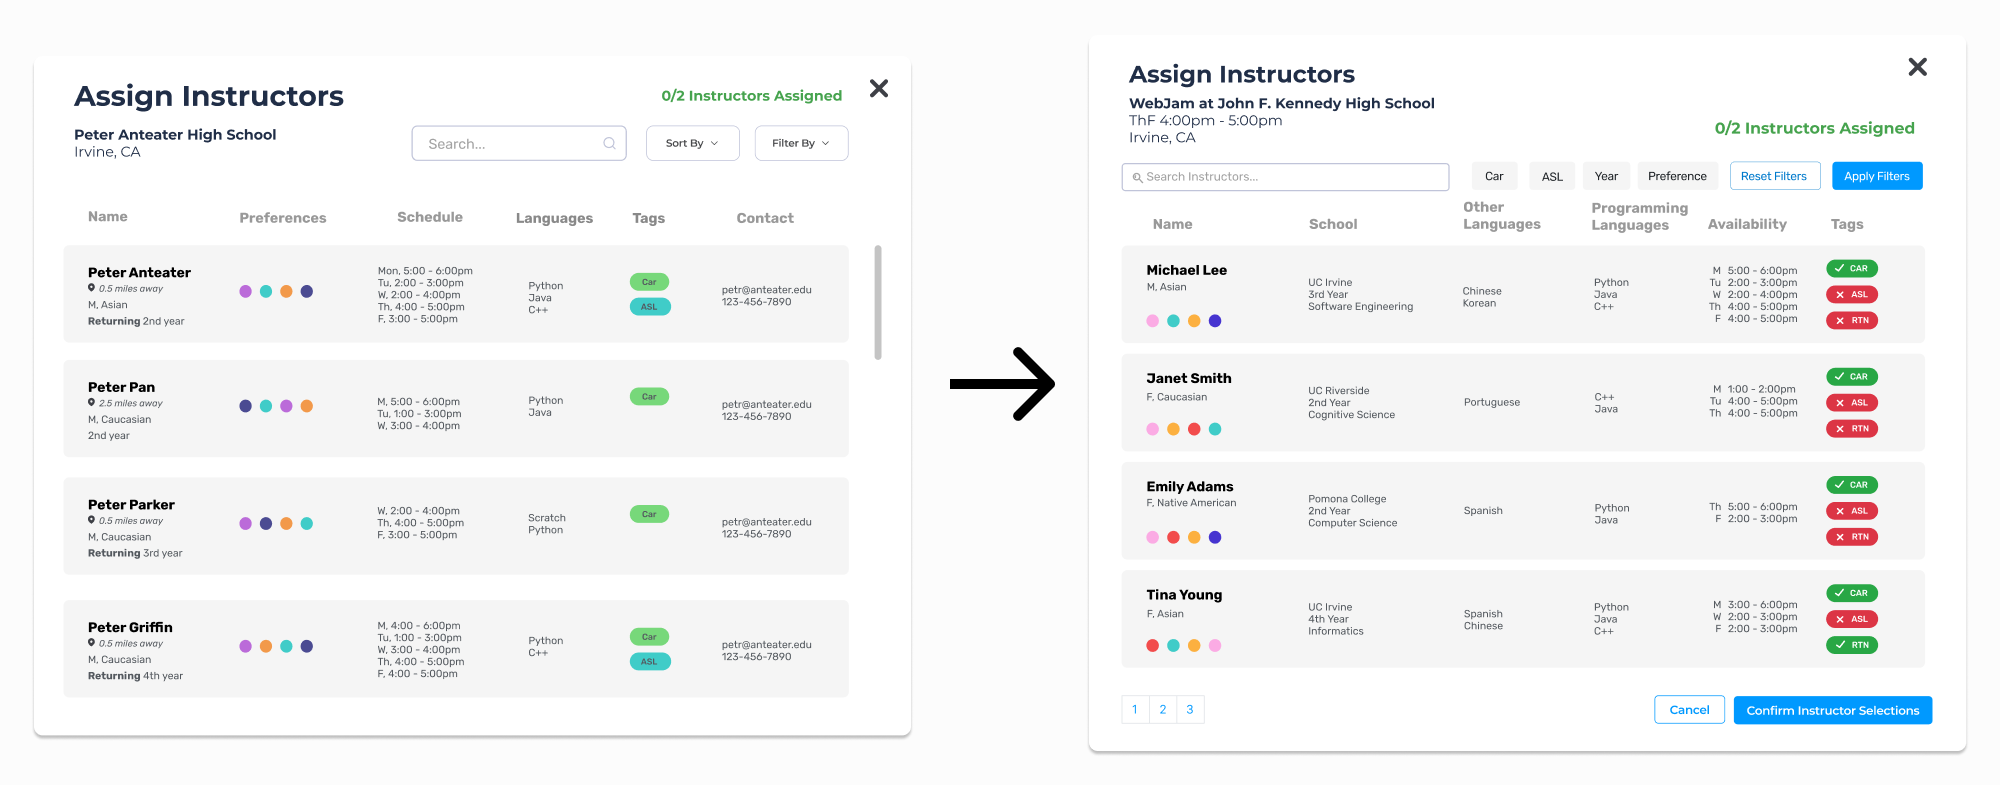Click Emily Adams' red ASL tag
2000x785 pixels.
point(1852,510)
